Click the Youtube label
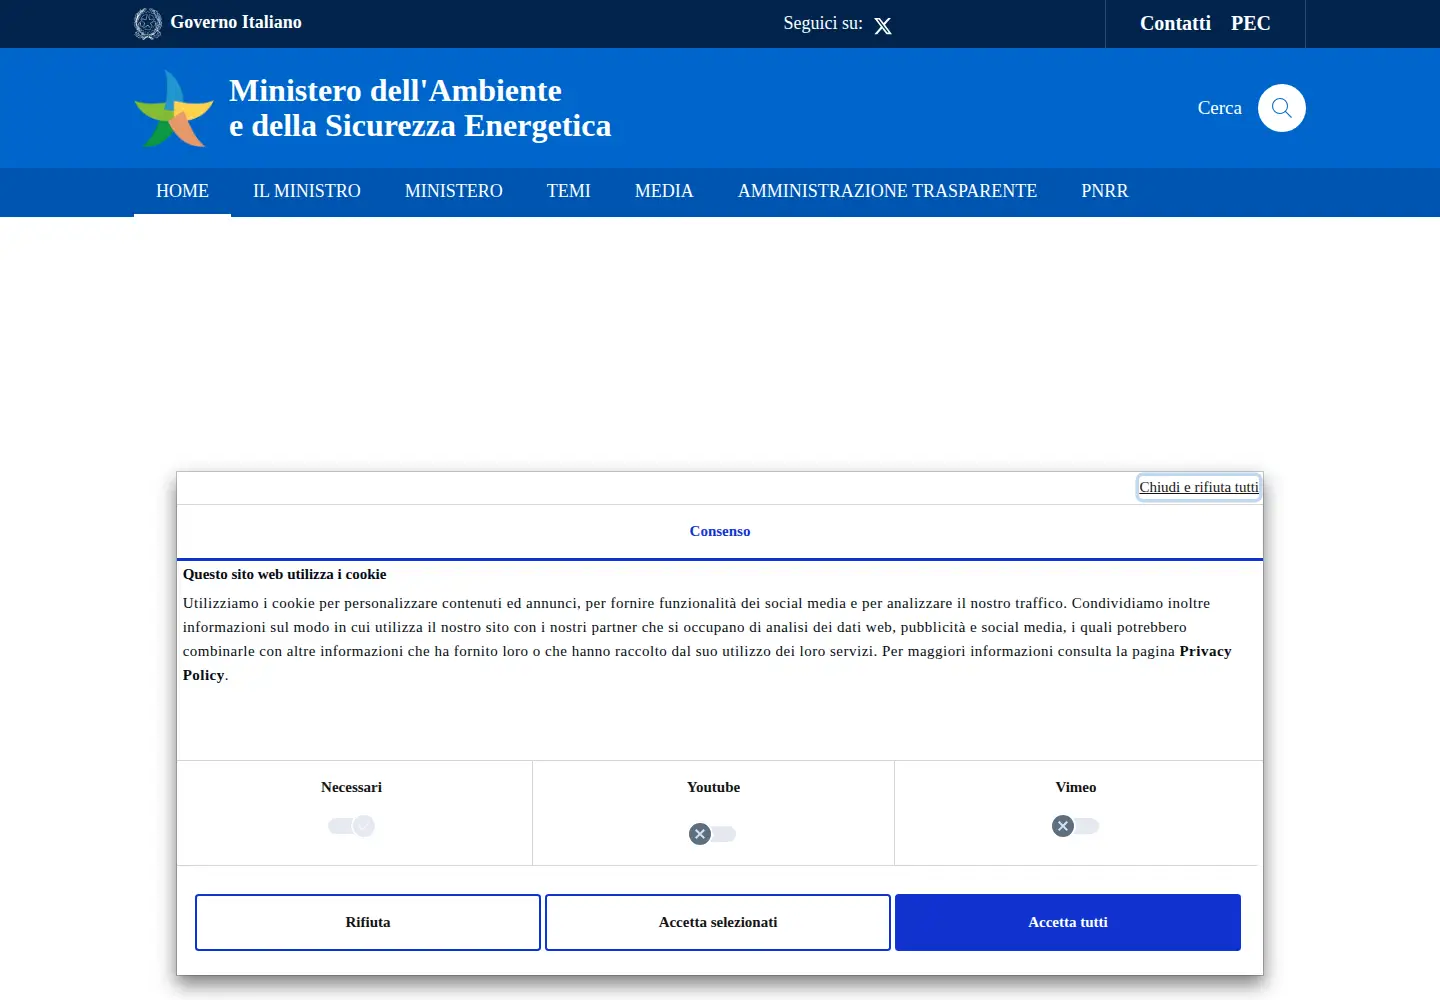 tap(713, 787)
